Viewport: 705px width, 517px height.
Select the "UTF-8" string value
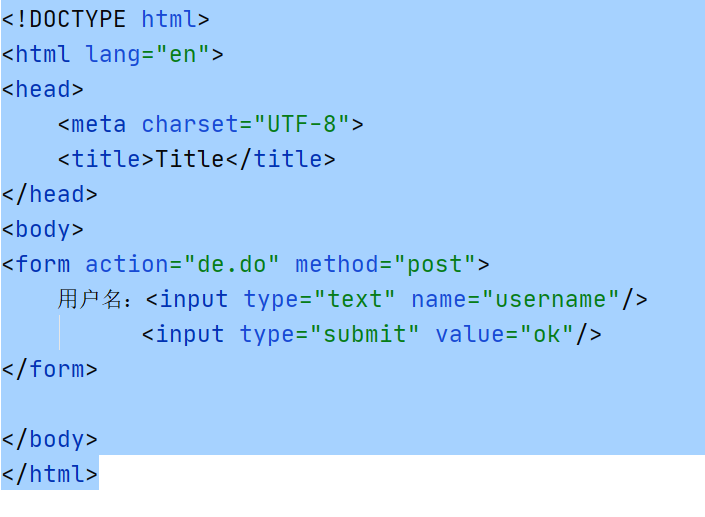point(301,125)
